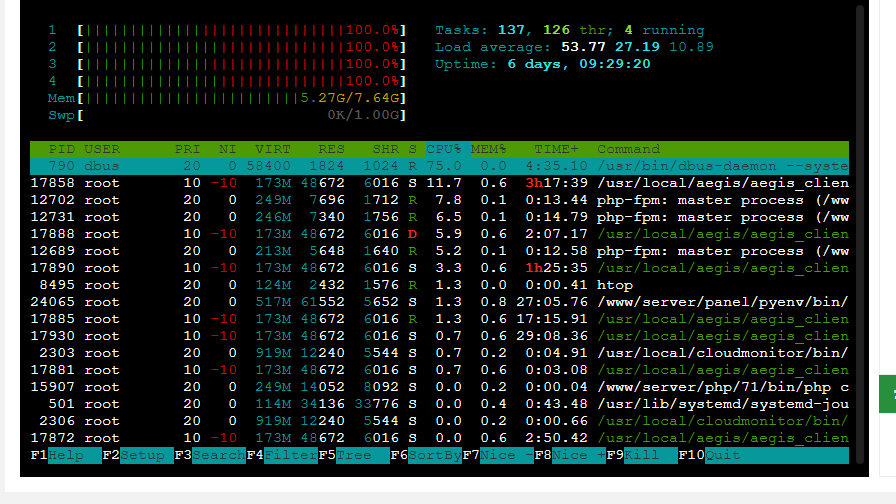Screen dimensions: 896x504
Task: Click the terminal's vertical scrollbar
Action: point(860,234)
